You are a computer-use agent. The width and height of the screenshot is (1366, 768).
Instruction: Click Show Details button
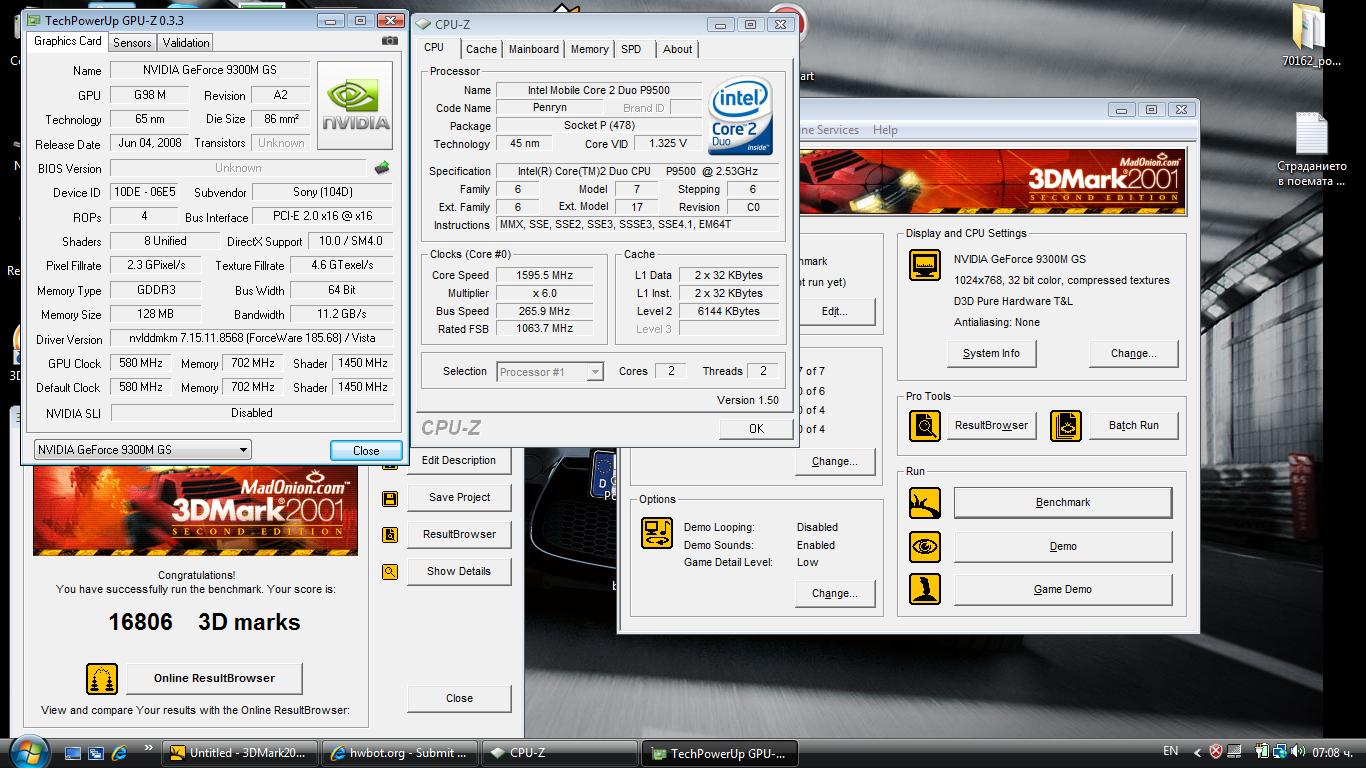tap(459, 571)
